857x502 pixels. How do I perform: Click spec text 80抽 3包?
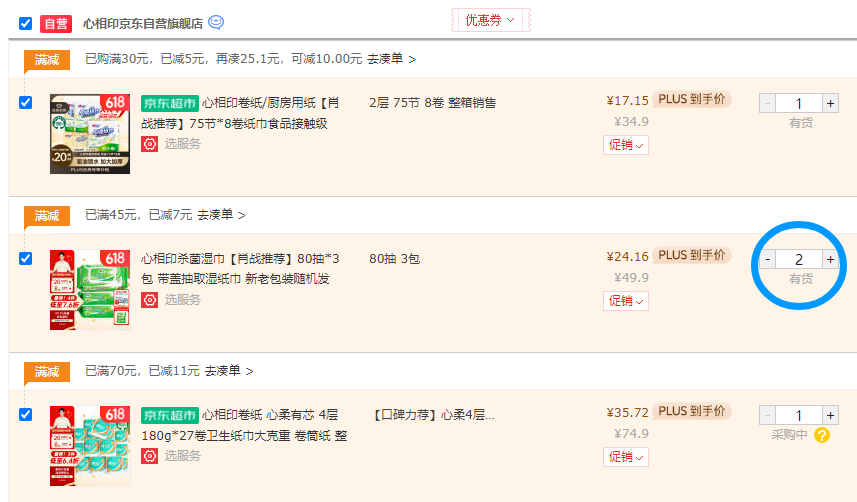point(394,259)
